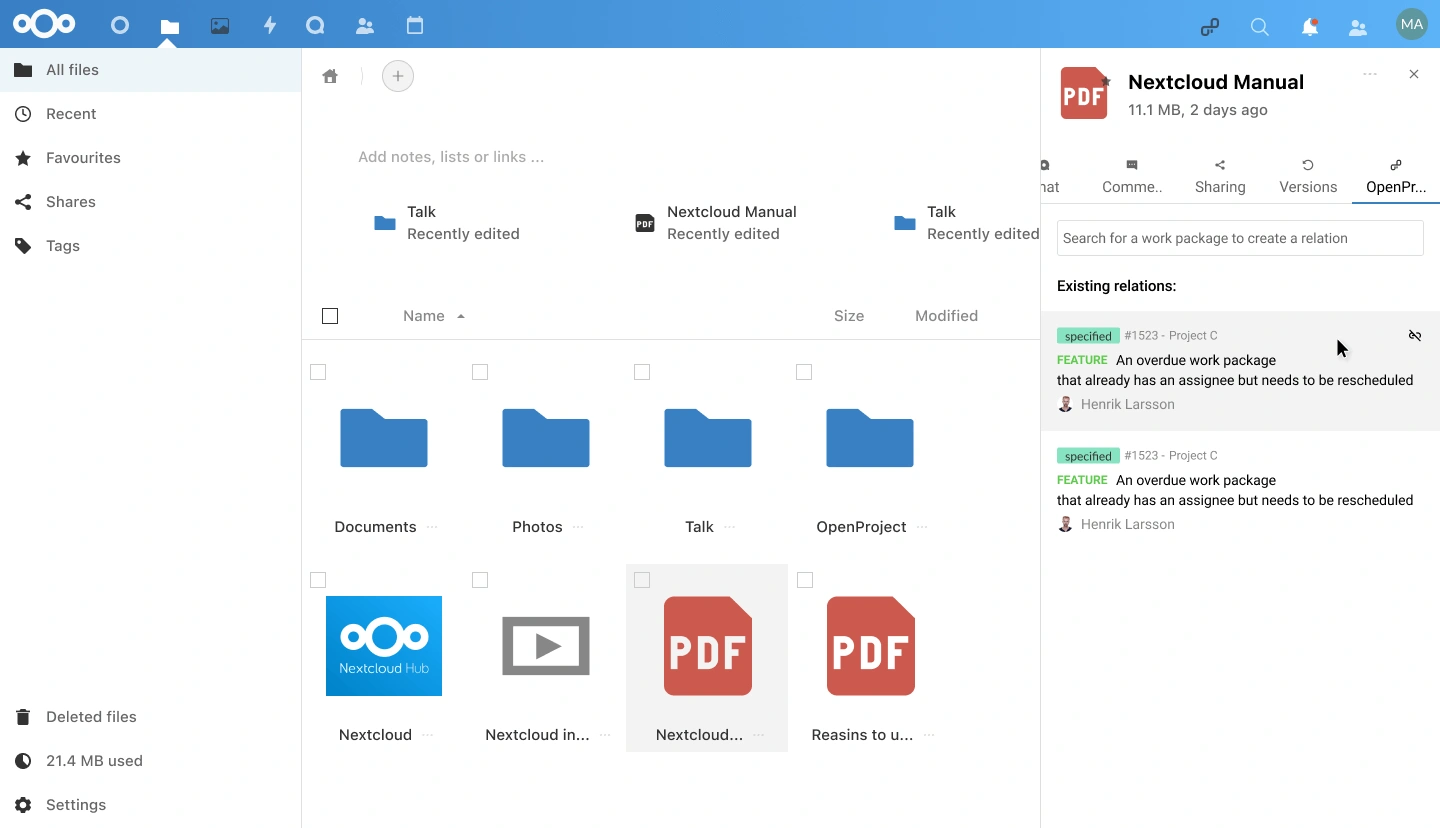
Task: Unlink the first work package relation
Action: click(1414, 336)
